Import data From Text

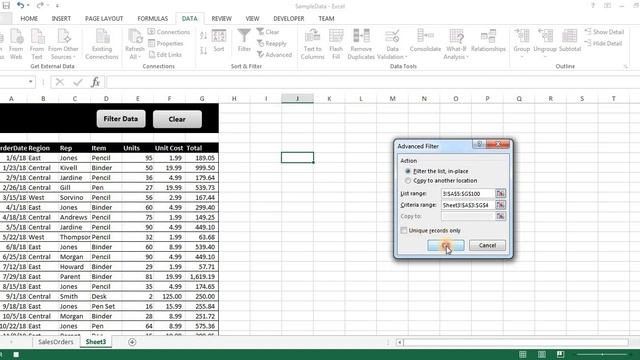click(37, 44)
